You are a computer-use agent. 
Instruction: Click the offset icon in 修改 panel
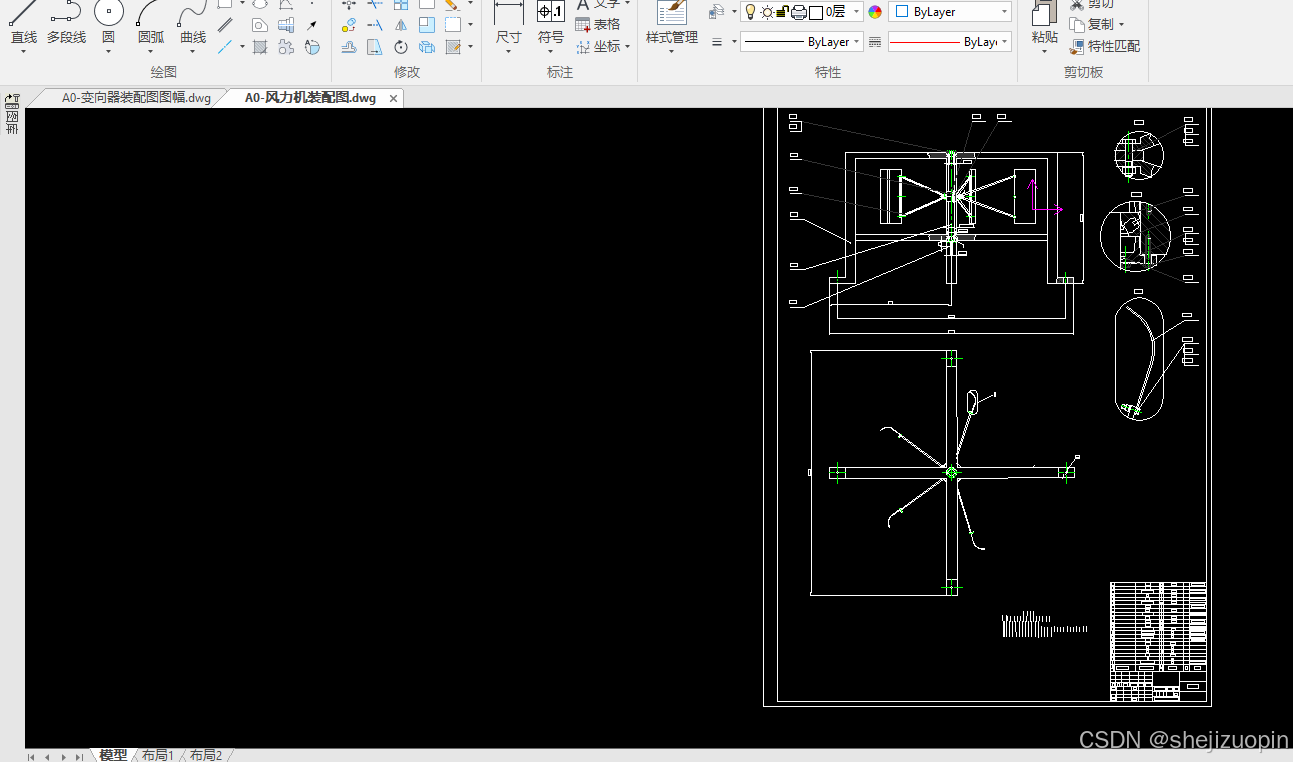[349, 47]
